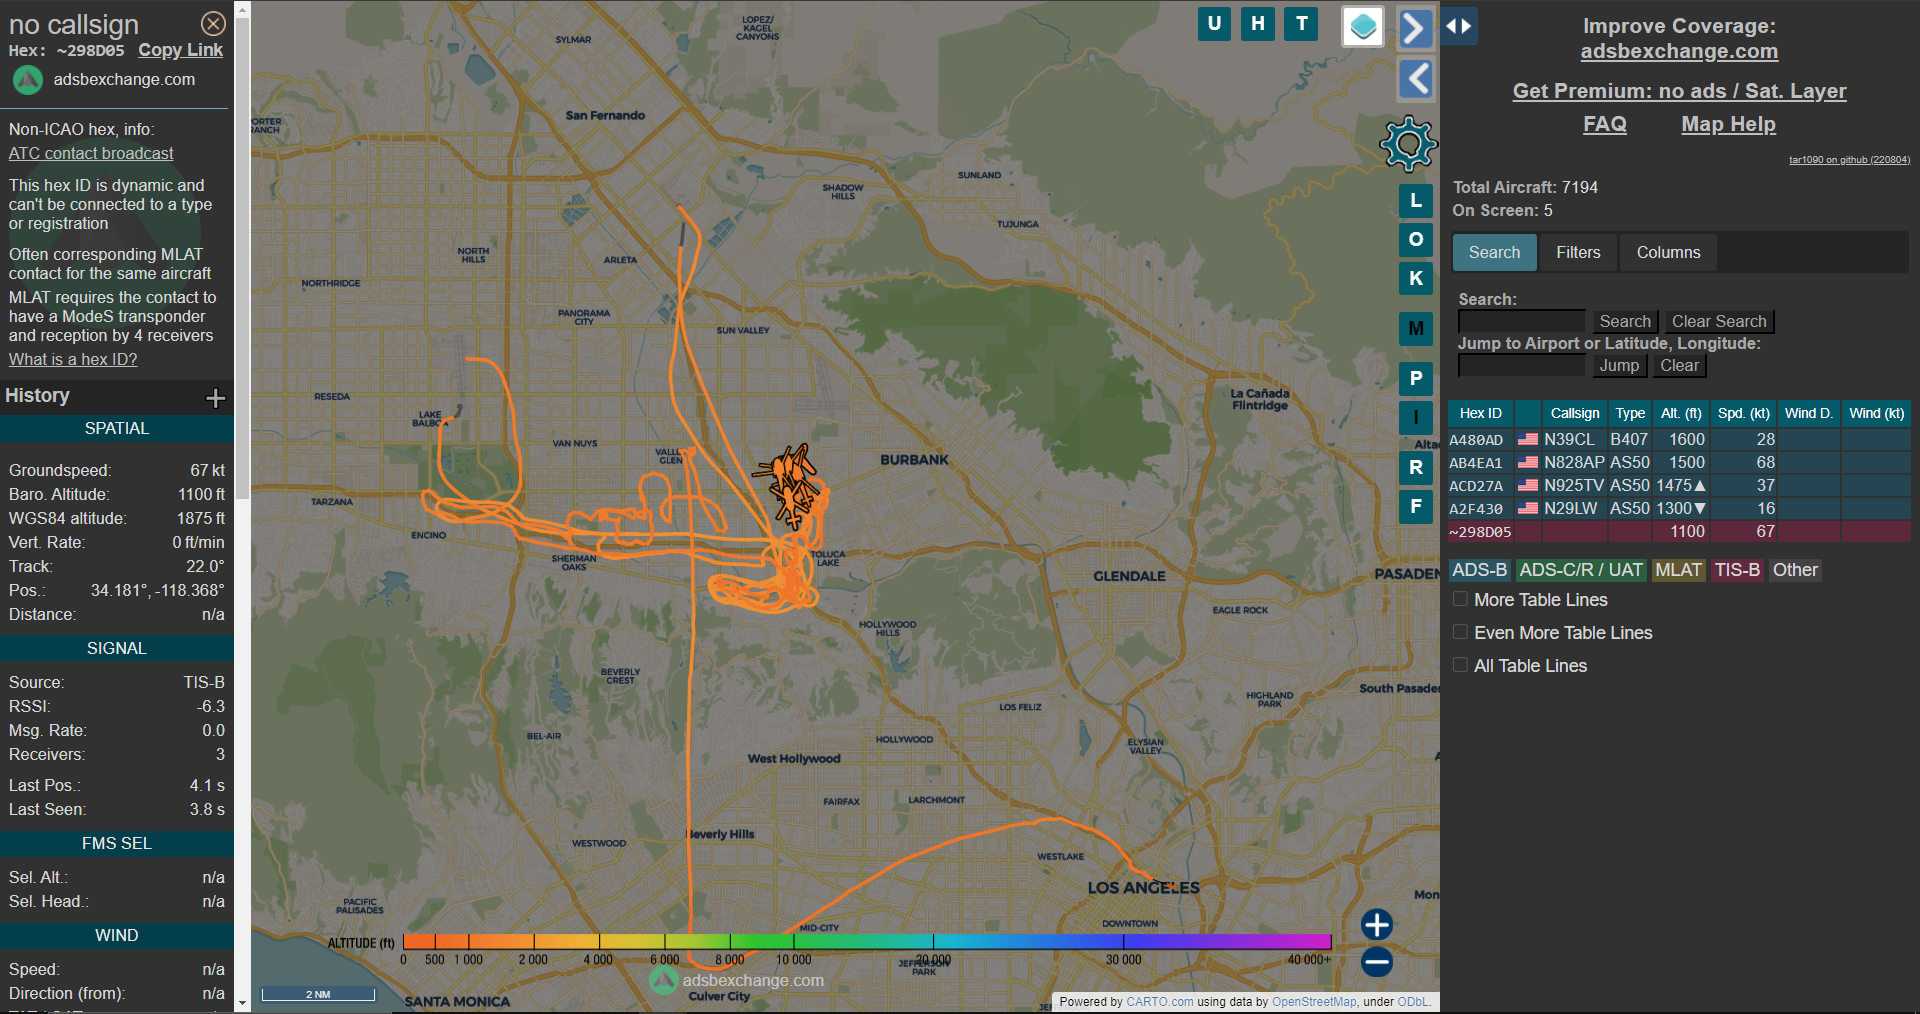
Task: Select the N29LW aircraft row
Action: (1679, 508)
